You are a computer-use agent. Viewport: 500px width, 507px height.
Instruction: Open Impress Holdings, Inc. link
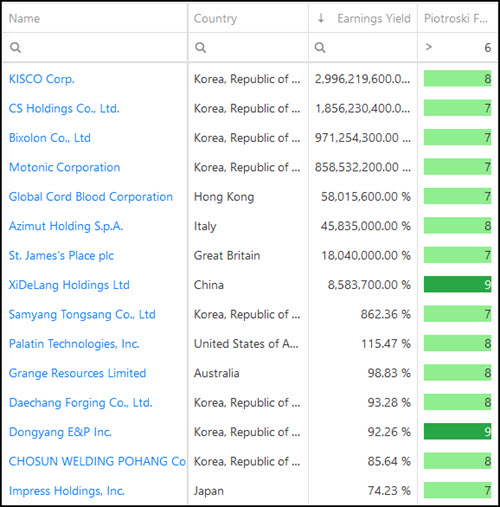tap(67, 491)
